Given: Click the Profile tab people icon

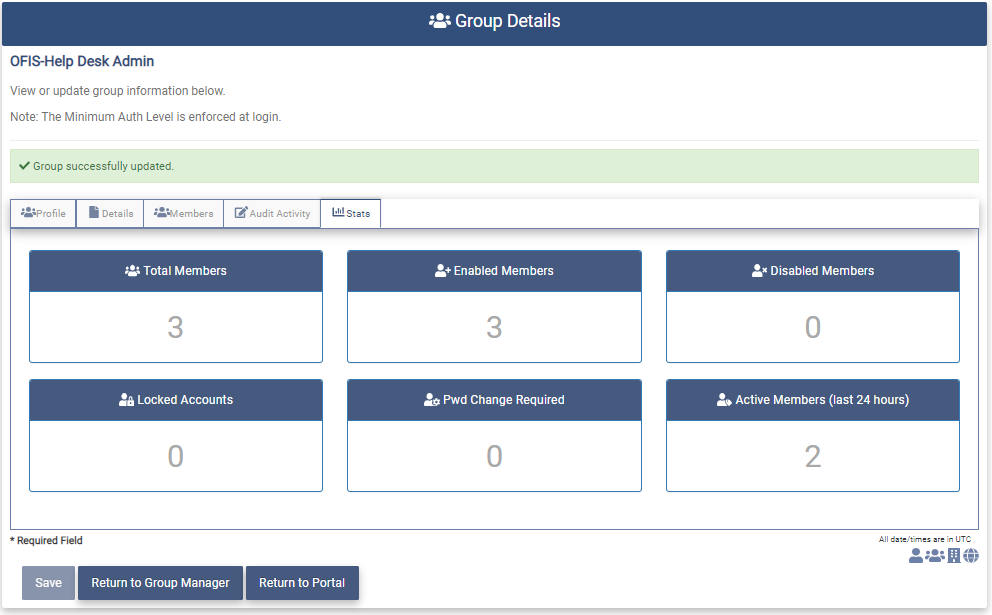Looking at the screenshot, I should click(x=28, y=212).
